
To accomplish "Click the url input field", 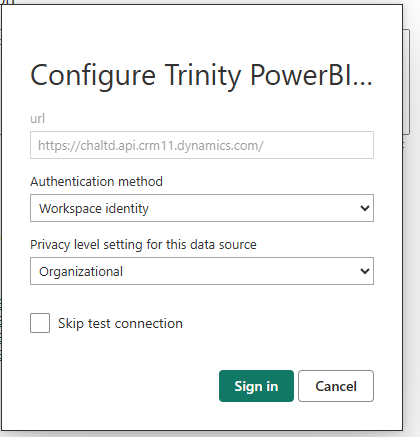I will click(202, 145).
